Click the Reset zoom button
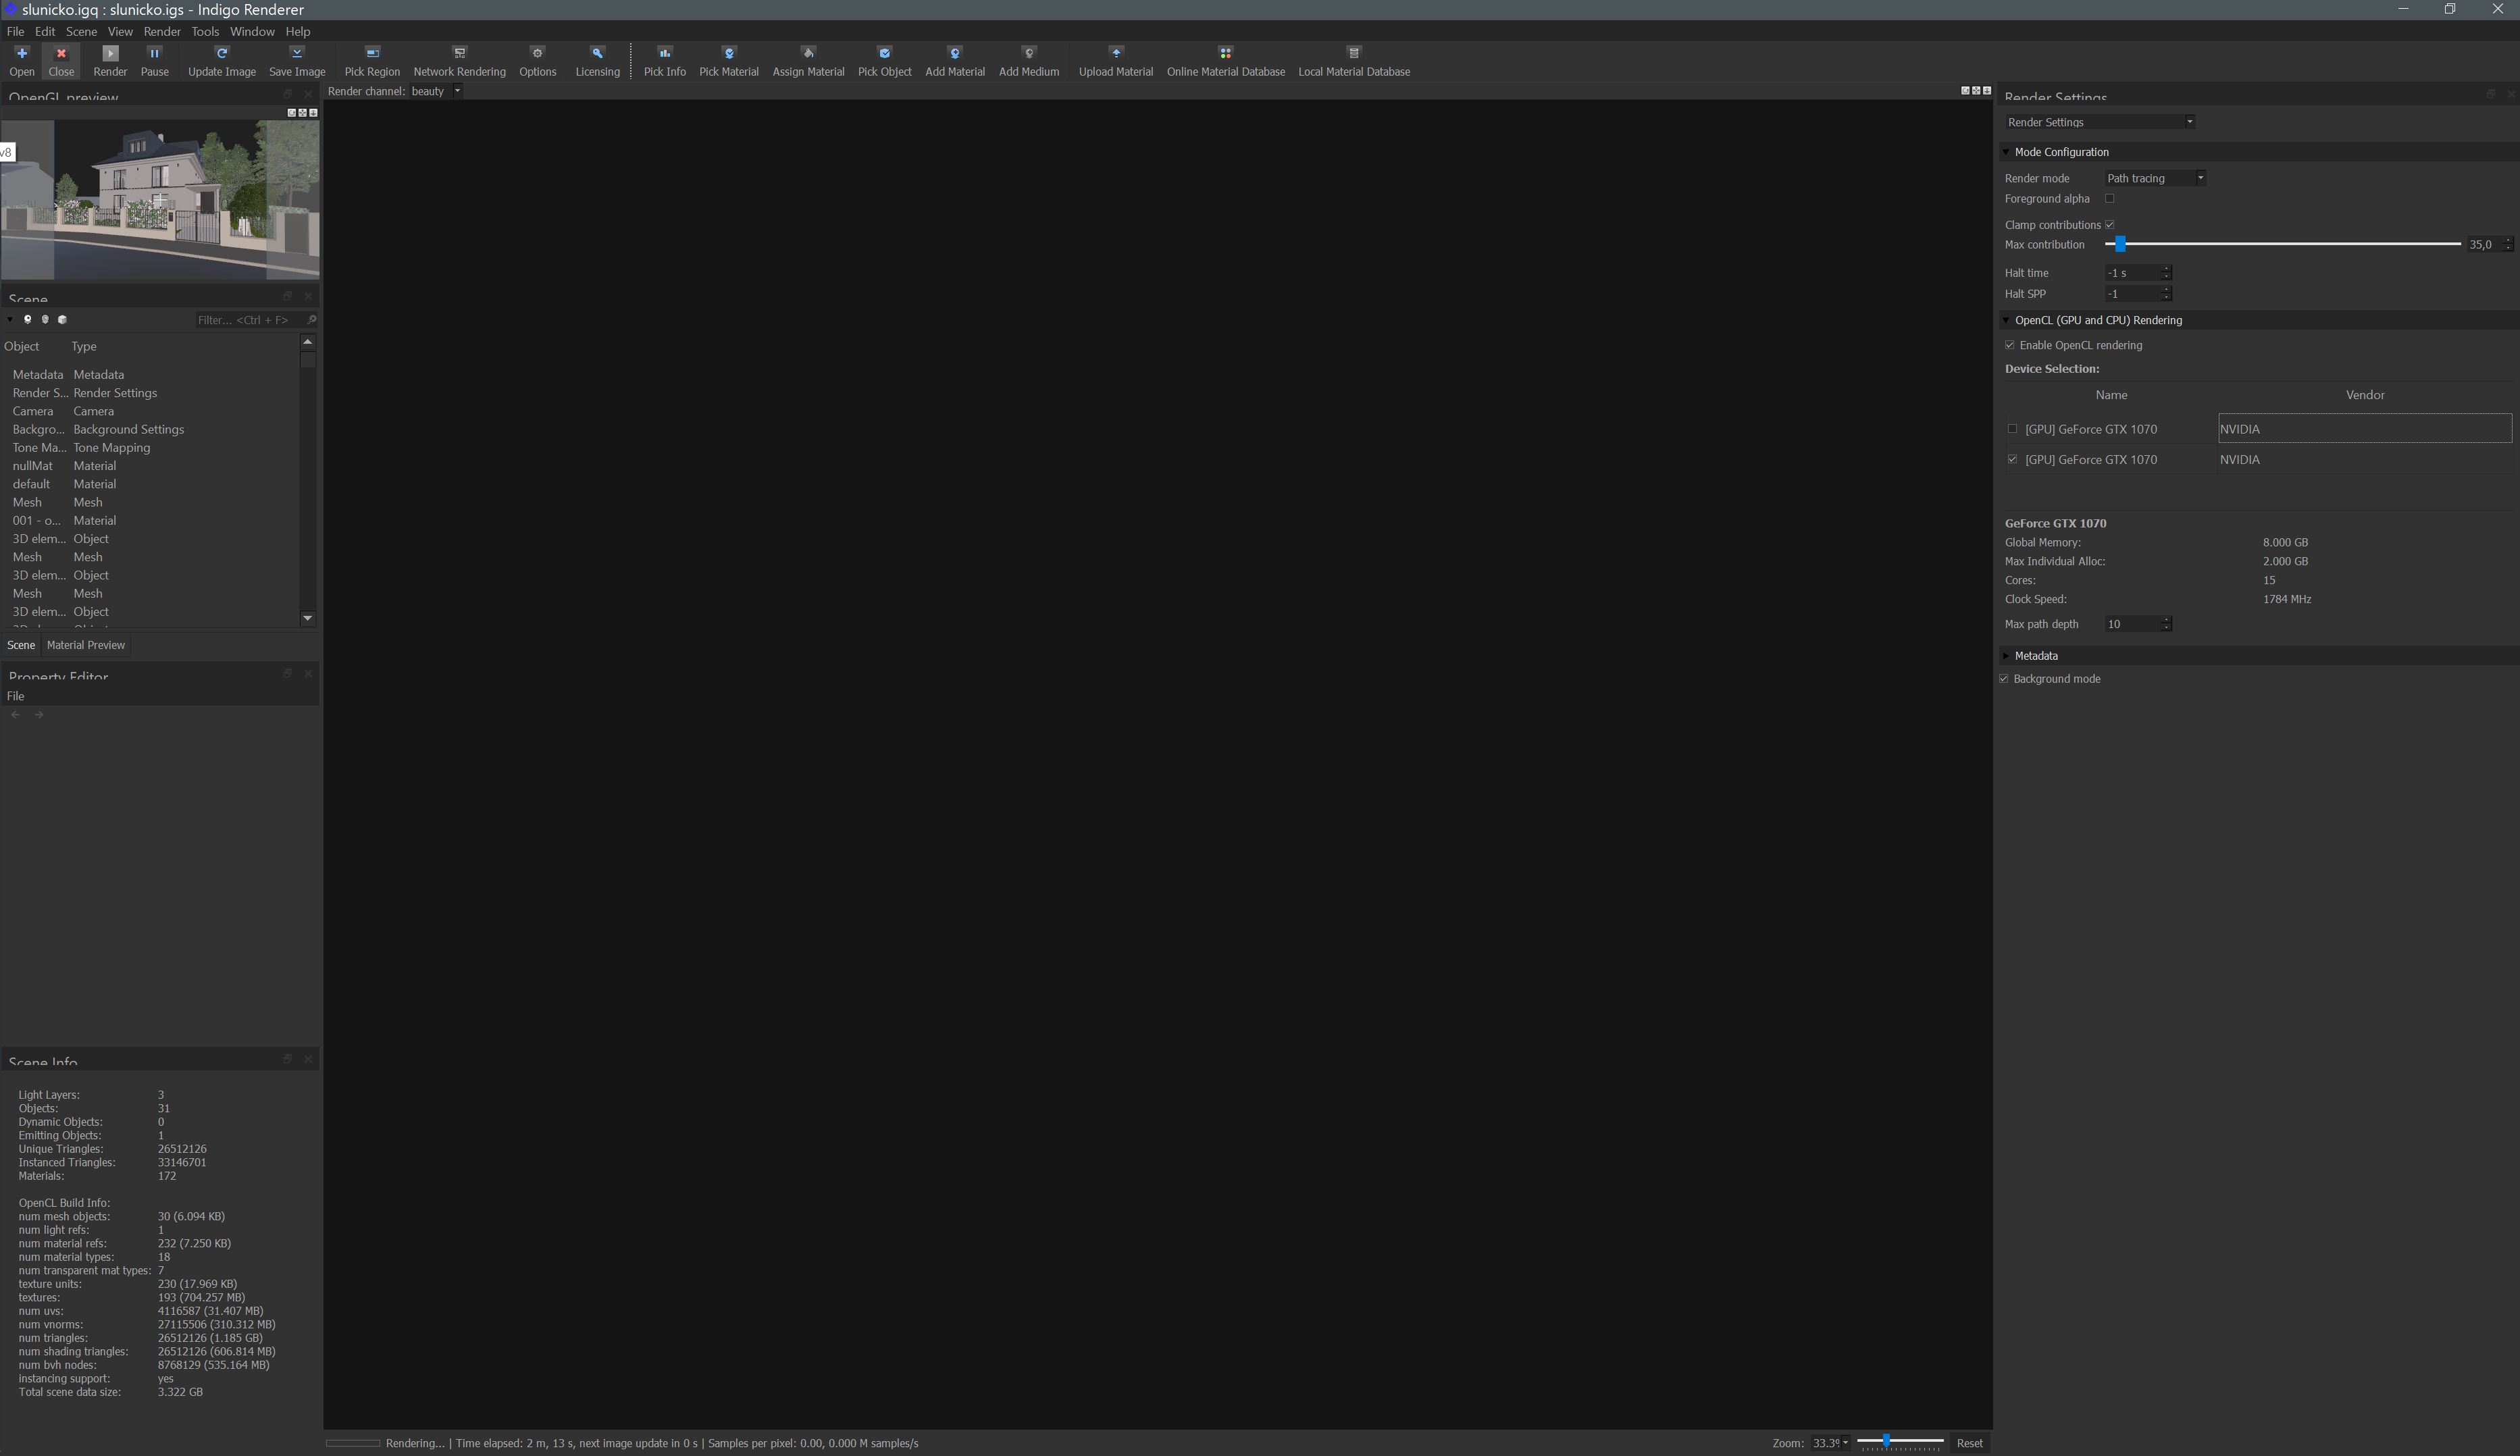Screen dimensions: 2520x1456 point(1969,1443)
